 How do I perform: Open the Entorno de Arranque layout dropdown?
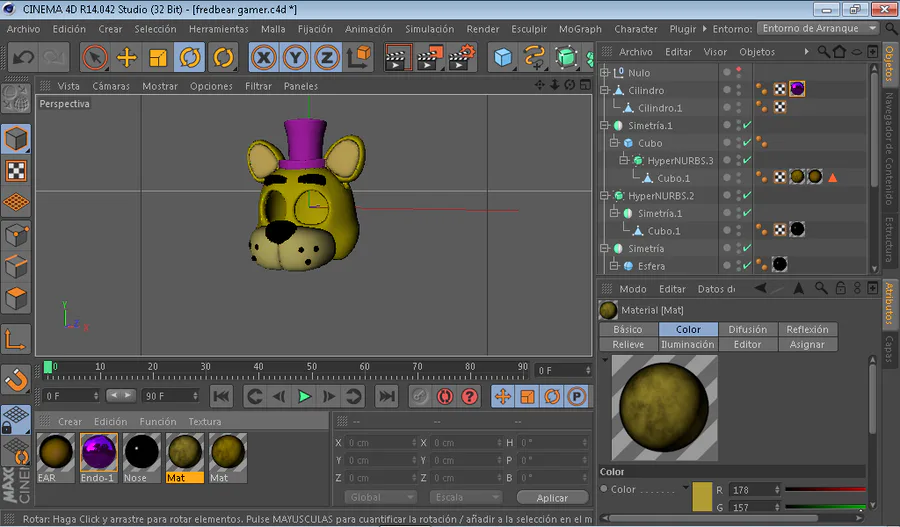[x=817, y=28]
